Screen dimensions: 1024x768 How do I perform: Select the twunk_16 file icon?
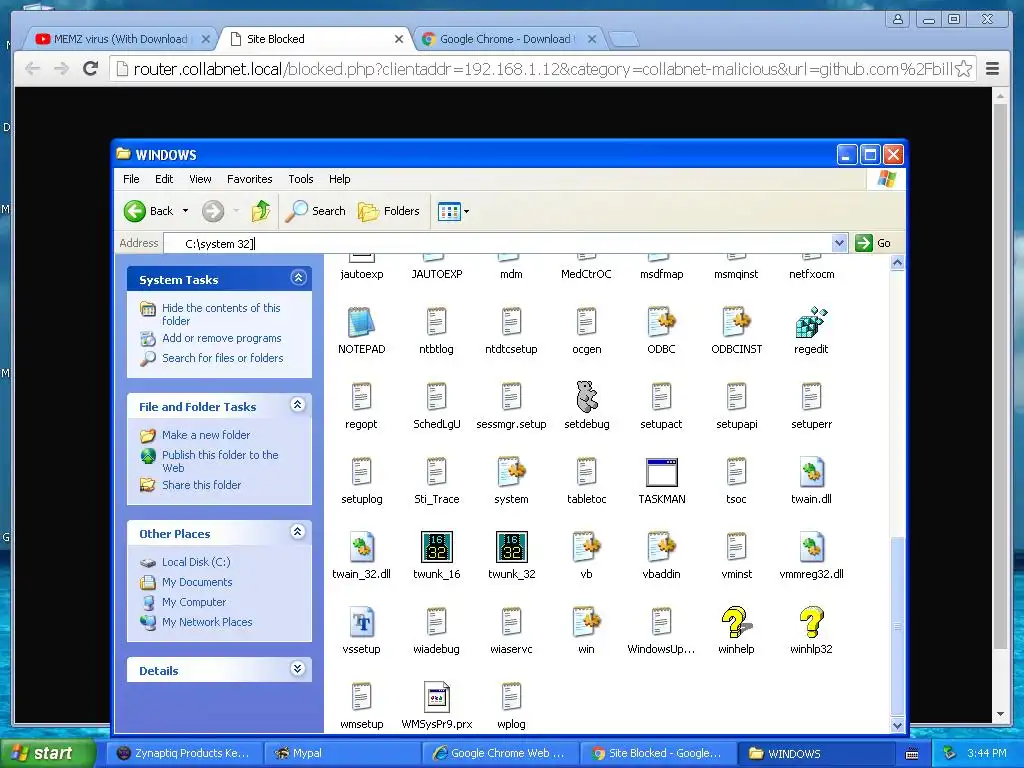tap(436, 547)
